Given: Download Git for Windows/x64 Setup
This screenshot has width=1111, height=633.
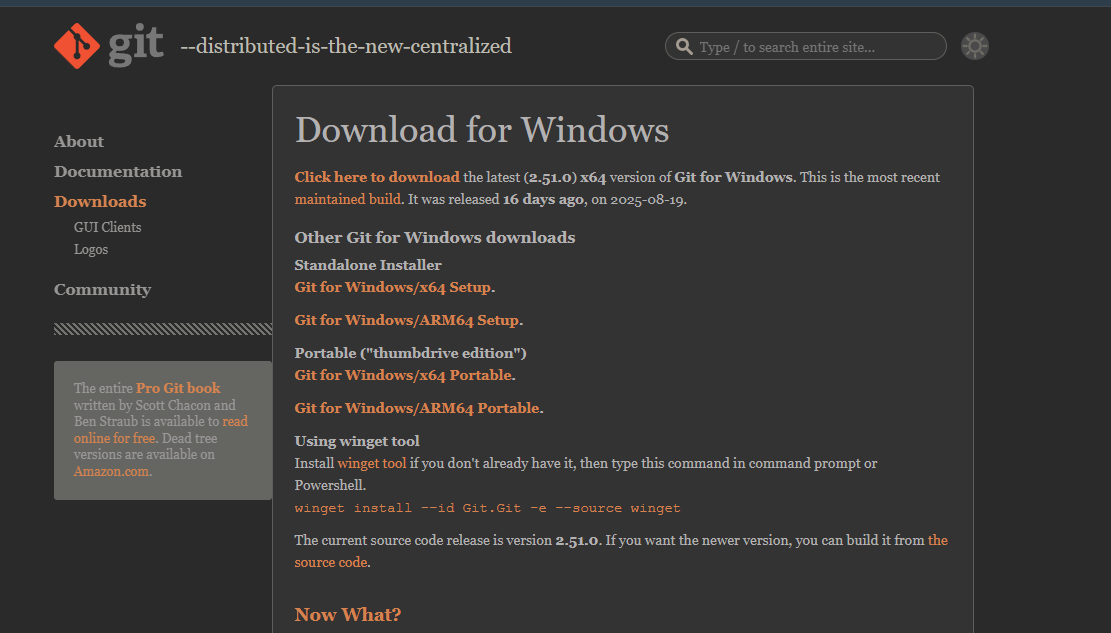Looking at the screenshot, I should (x=393, y=287).
